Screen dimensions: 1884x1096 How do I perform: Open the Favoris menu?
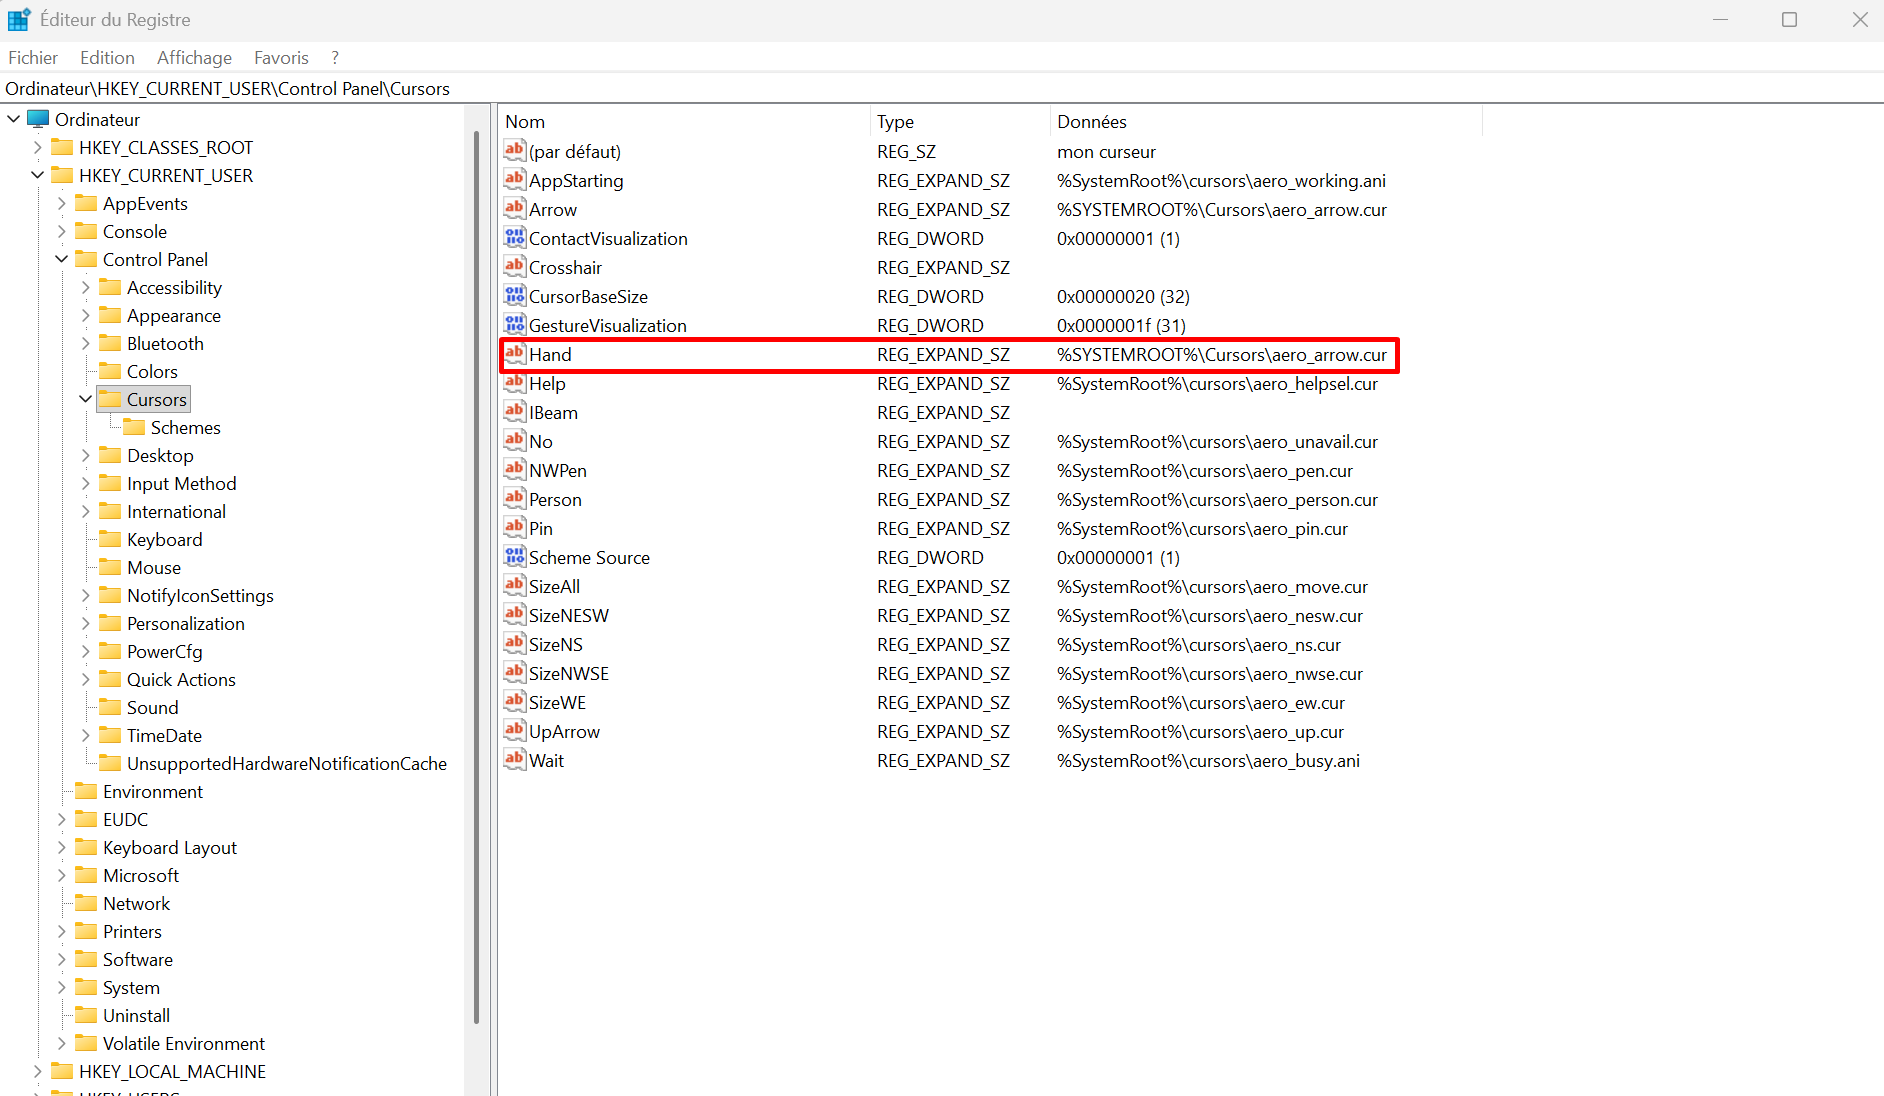point(281,57)
